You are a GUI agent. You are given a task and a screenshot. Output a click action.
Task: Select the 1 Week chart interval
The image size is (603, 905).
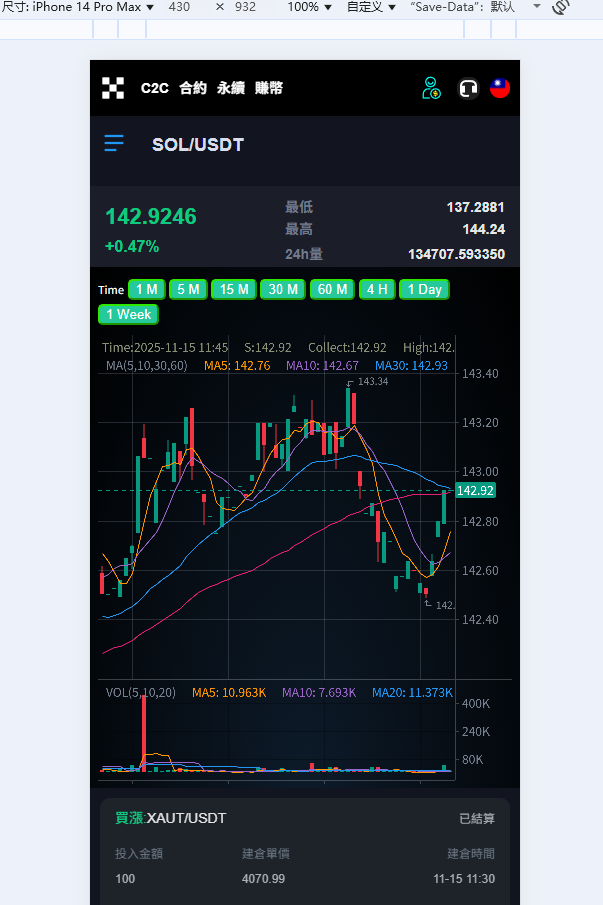[129, 314]
